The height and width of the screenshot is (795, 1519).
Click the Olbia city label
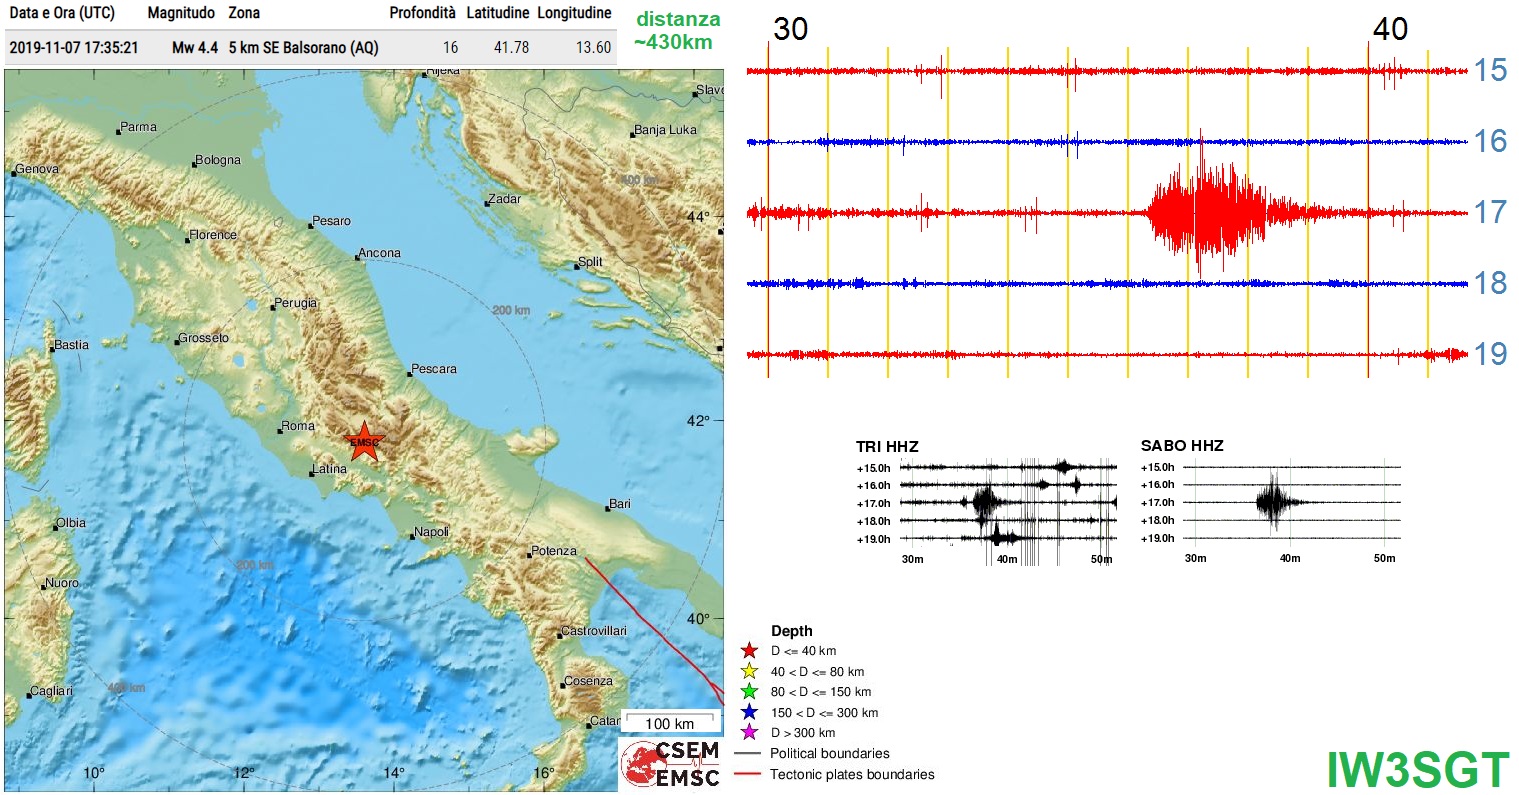pyautogui.click(x=70, y=523)
